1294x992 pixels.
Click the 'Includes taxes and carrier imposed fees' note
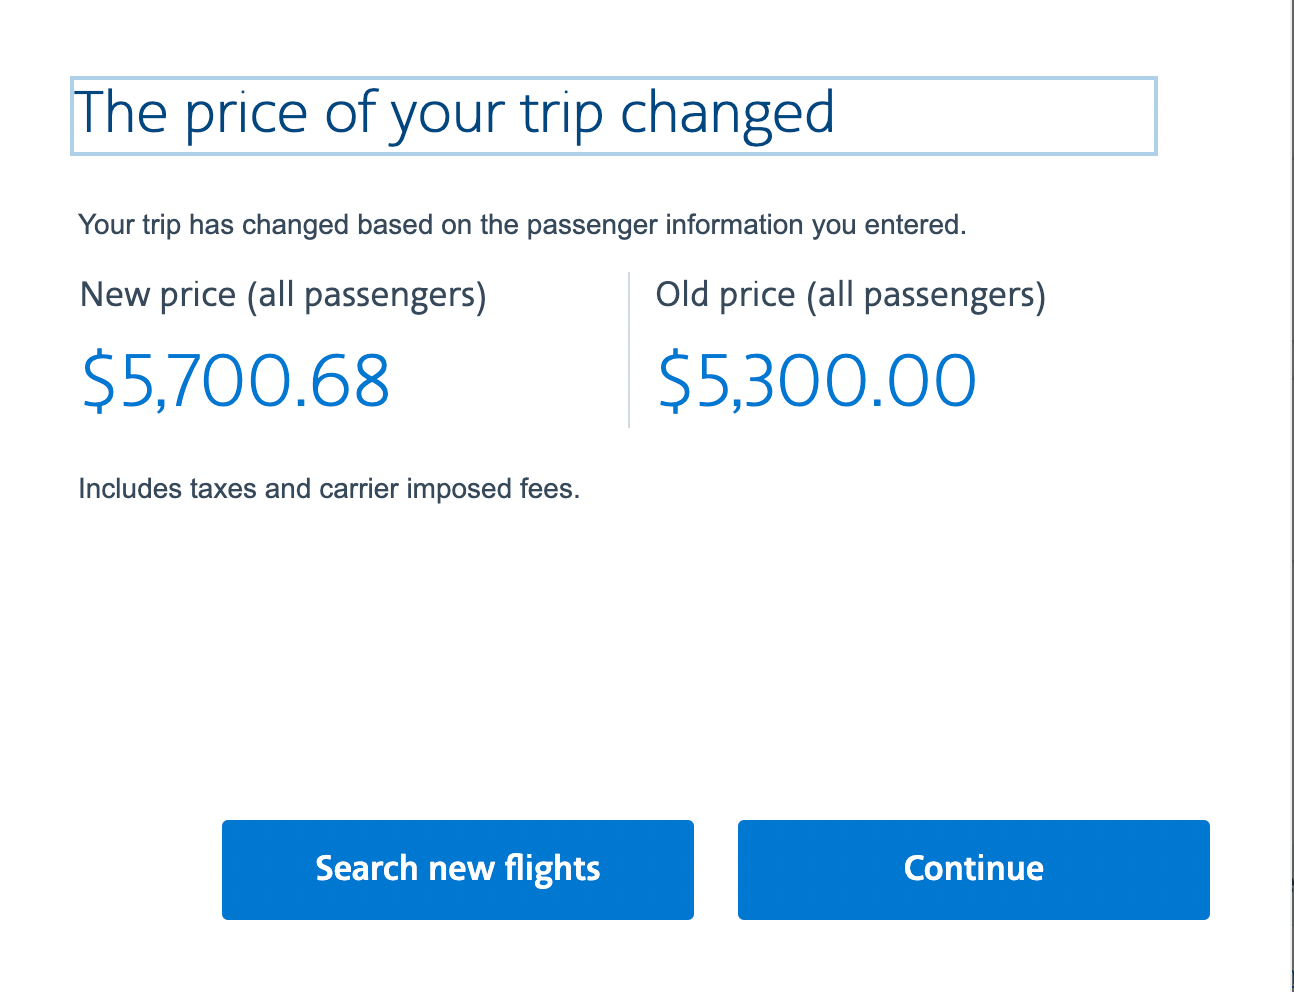click(x=329, y=489)
